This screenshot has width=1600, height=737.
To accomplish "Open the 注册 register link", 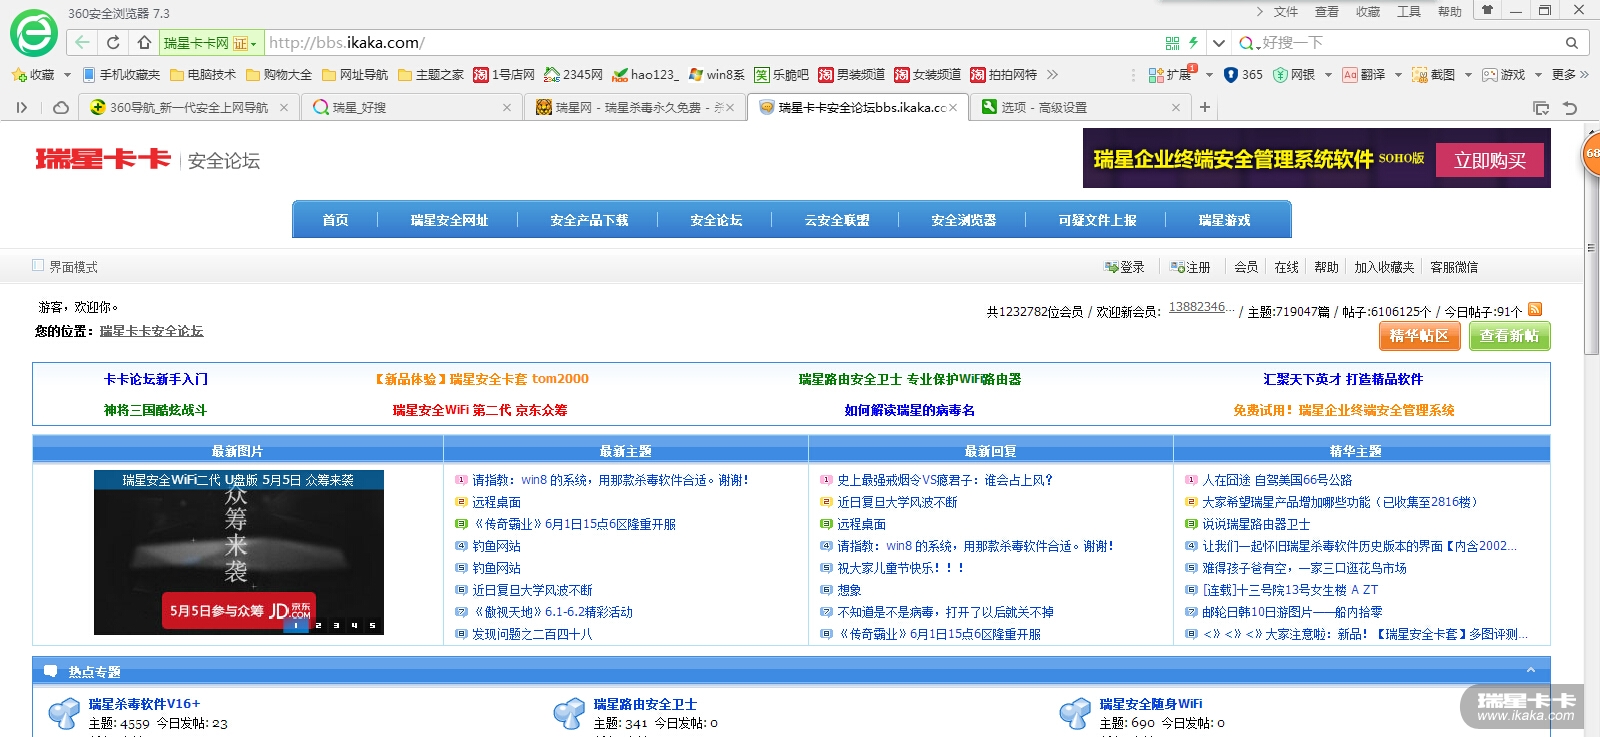I will 1190,267.
